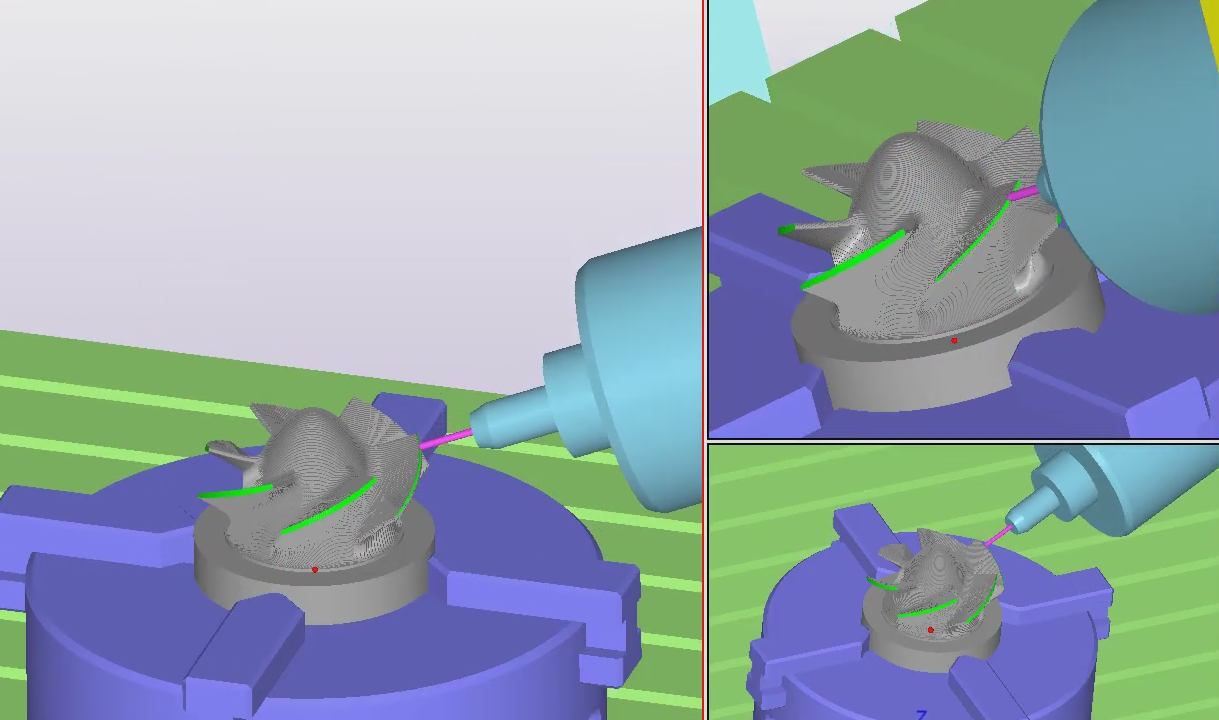This screenshot has width=1219, height=720.
Task: Click the leftmost green toolpath in left view
Action: [x=235, y=491]
